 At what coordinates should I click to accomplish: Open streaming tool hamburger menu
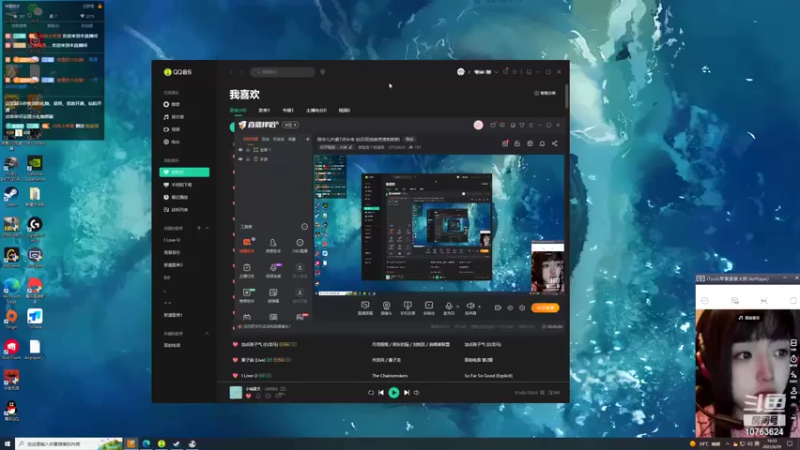click(x=531, y=125)
